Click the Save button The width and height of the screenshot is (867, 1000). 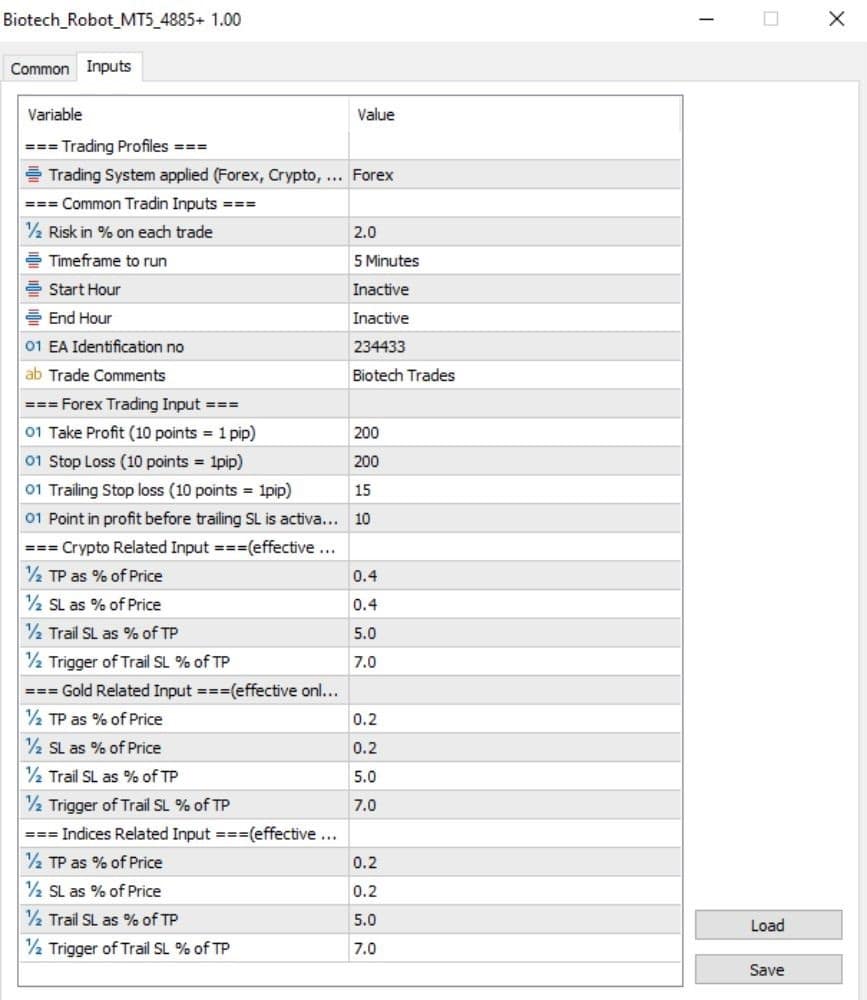(x=768, y=969)
